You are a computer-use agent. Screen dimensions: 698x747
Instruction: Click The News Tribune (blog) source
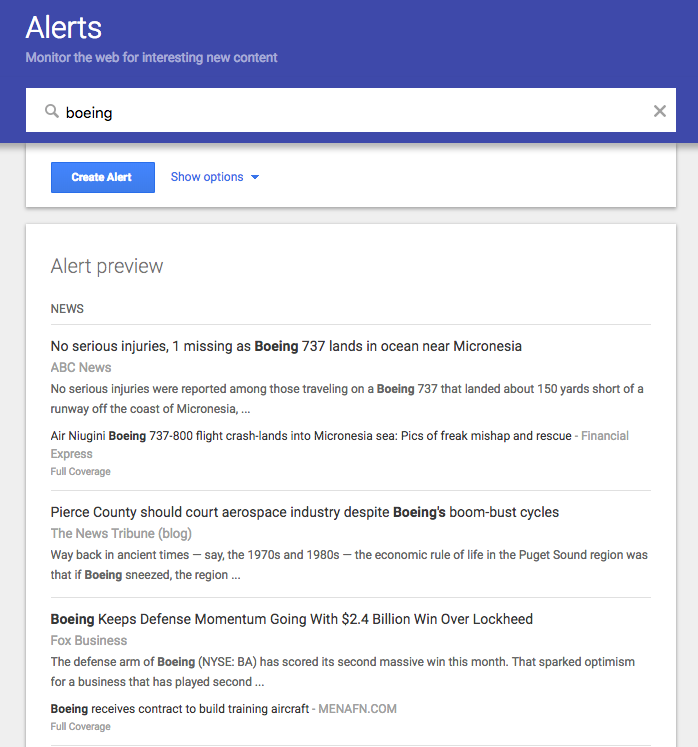click(121, 533)
